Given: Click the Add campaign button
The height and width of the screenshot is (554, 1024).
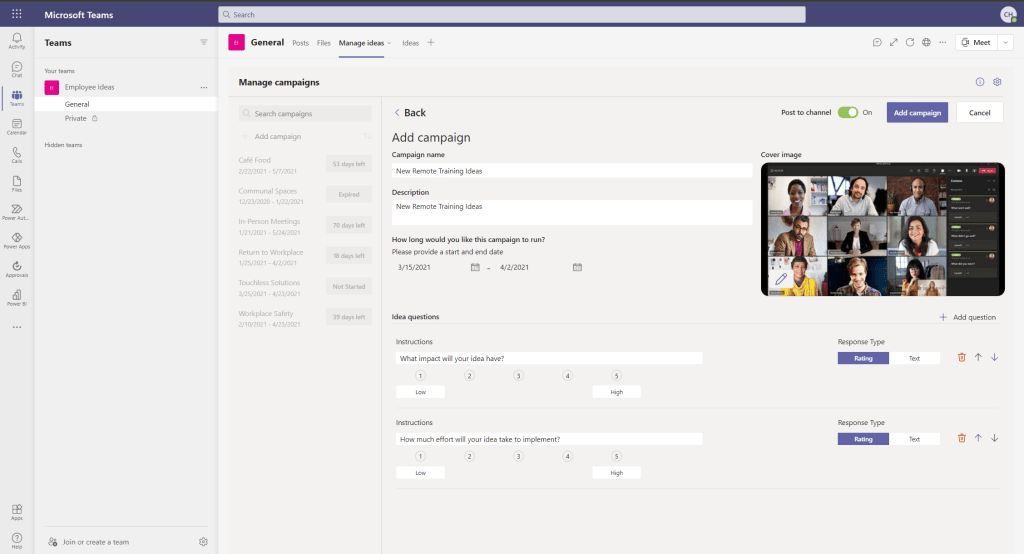Looking at the screenshot, I should [917, 113].
